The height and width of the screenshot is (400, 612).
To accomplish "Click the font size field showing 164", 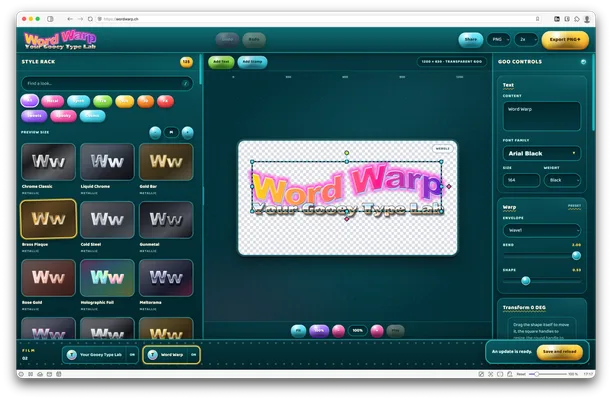I will pyautogui.click(x=521, y=180).
